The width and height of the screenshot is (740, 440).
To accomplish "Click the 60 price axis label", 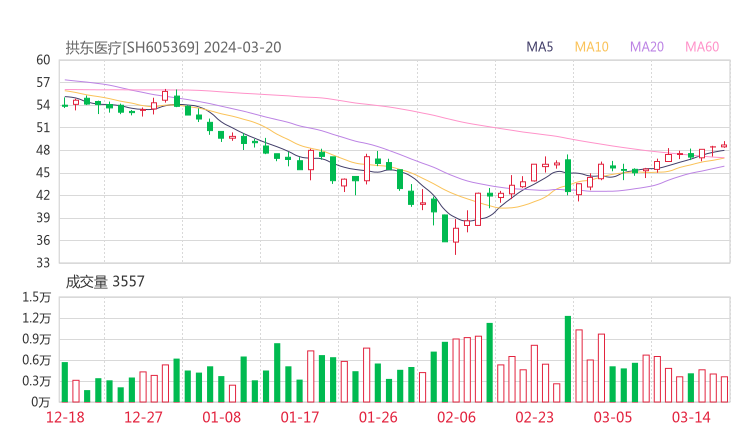I will coord(43,60).
